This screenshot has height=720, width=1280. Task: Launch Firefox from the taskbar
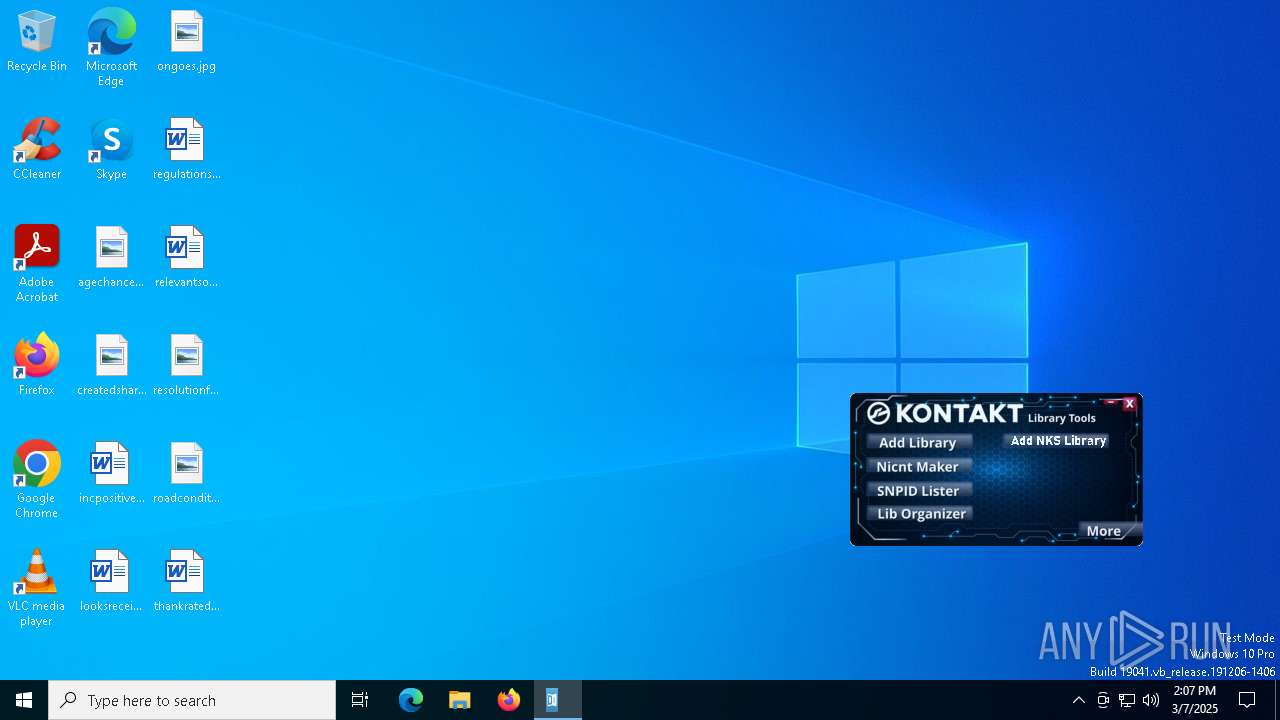[509, 700]
